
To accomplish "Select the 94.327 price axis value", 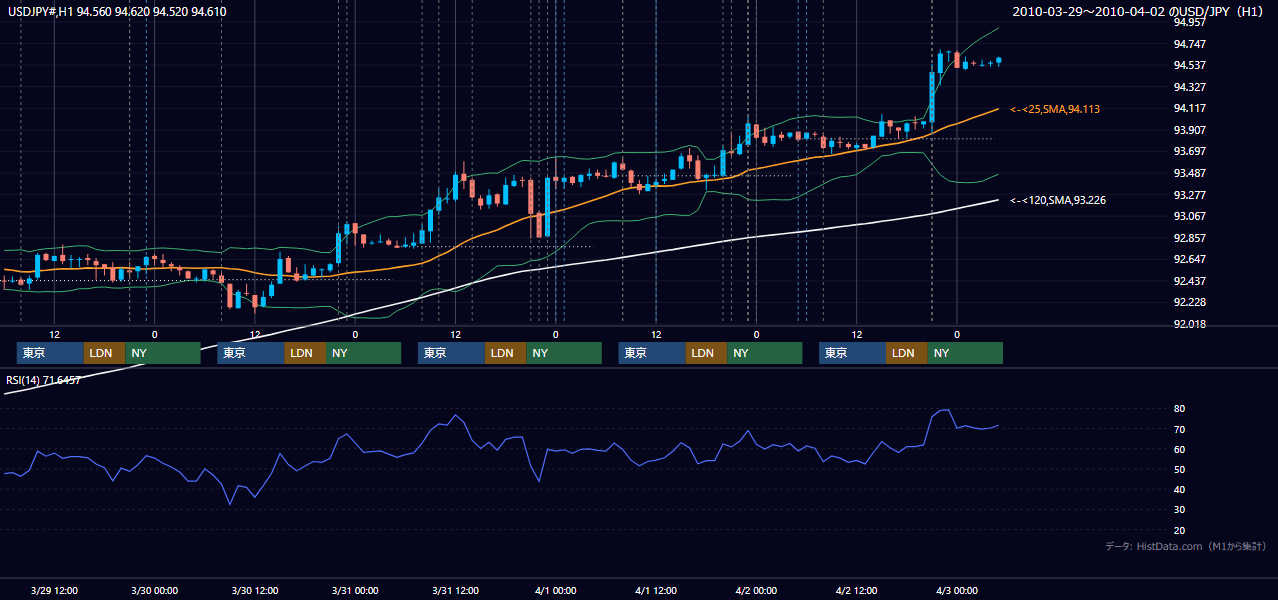I will click(x=1188, y=87).
